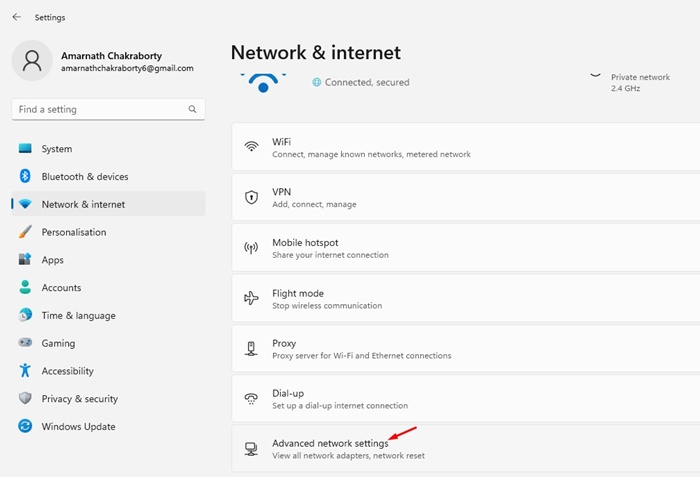Click the Accounts person icon

(25, 287)
